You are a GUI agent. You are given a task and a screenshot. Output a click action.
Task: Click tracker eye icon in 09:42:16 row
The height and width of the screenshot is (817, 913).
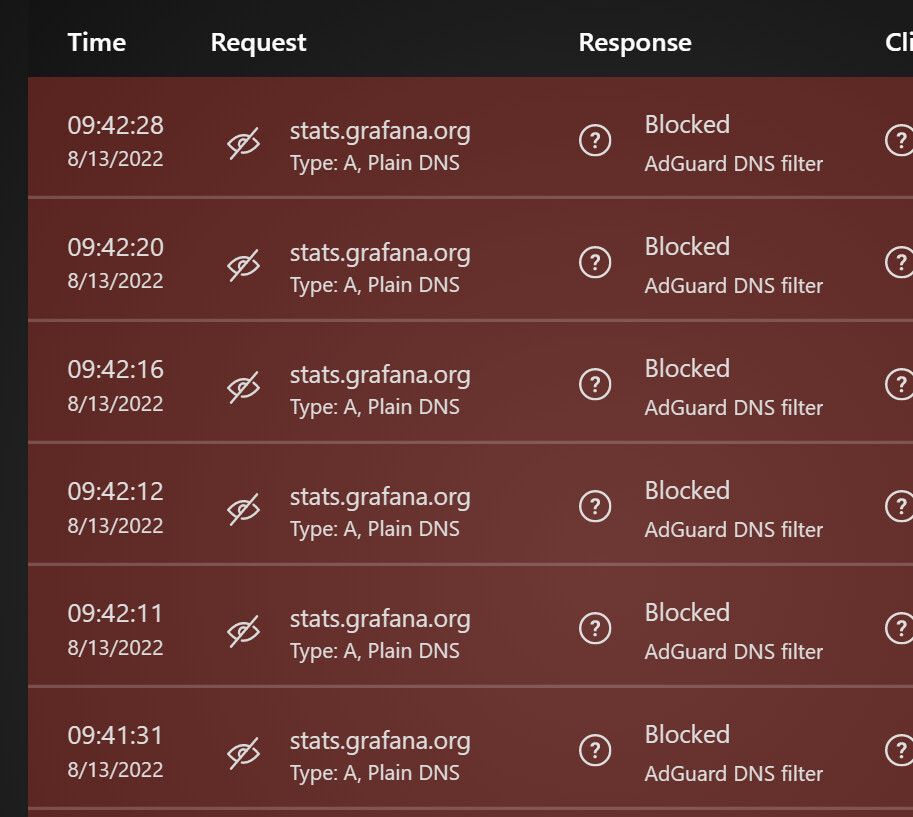point(243,387)
